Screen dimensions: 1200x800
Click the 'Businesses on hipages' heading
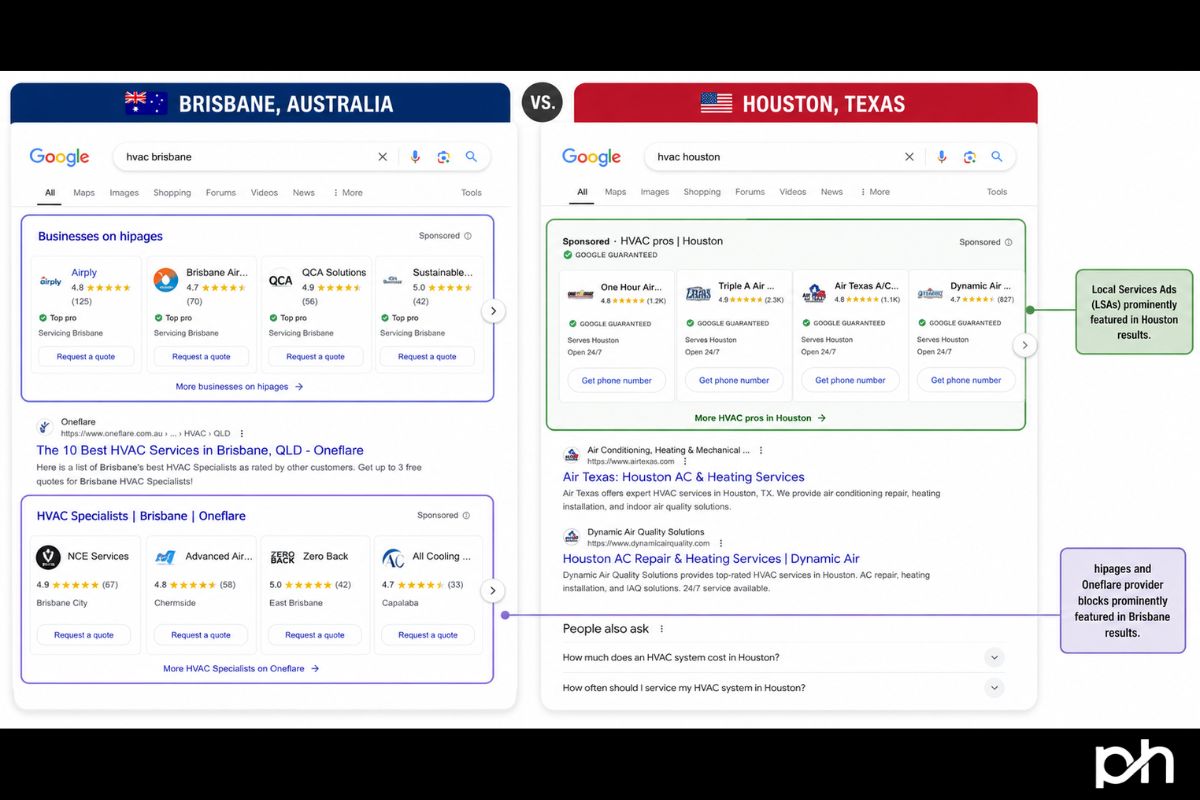[100, 236]
